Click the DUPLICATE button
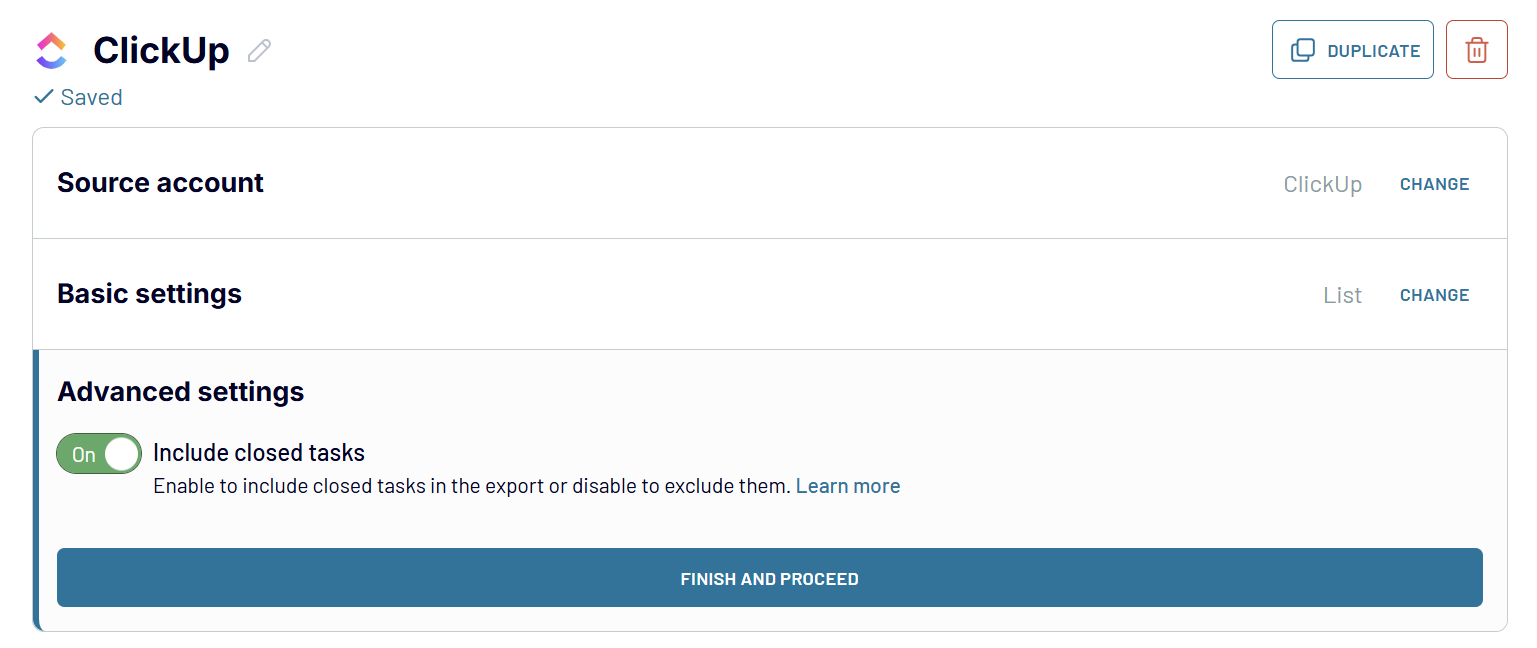Screen dimensions: 1537x648 point(1352,49)
